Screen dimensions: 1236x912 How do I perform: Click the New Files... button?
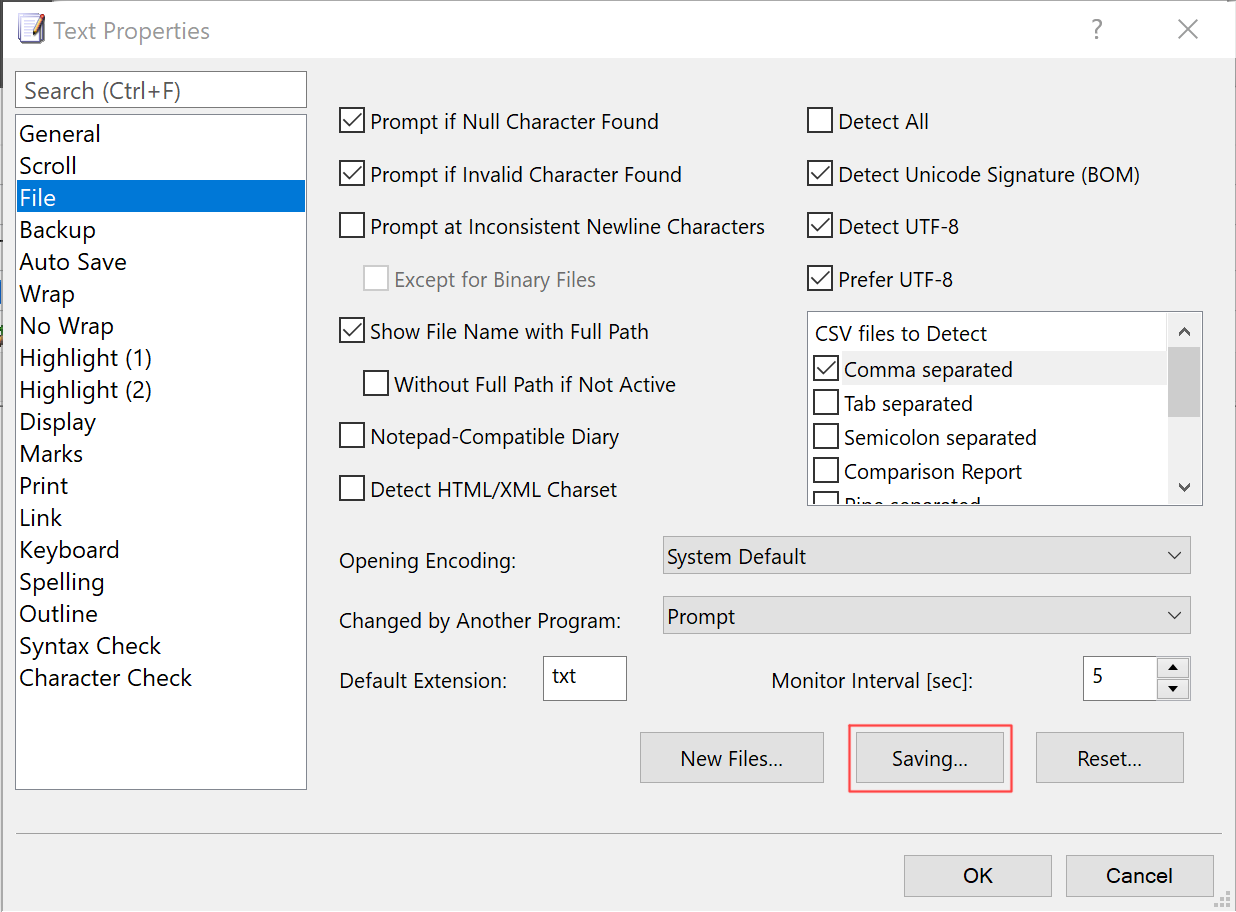pyautogui.click(x=732, y=758)
